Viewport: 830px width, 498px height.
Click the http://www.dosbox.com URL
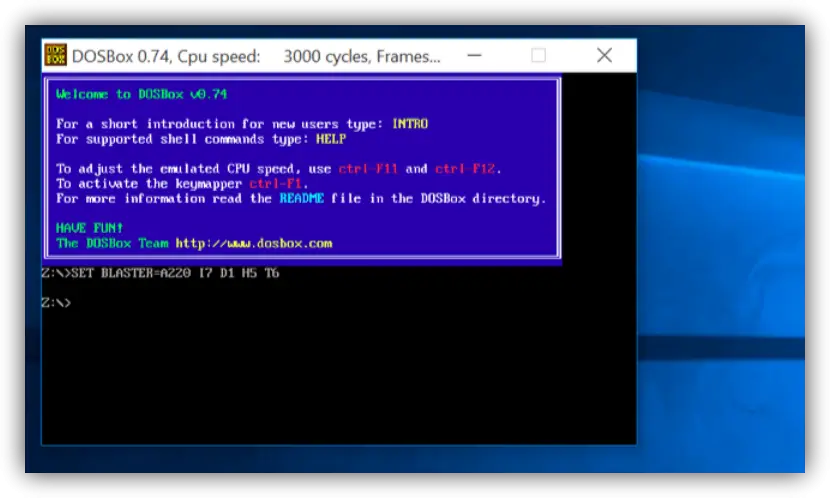[x=254, y=243]
